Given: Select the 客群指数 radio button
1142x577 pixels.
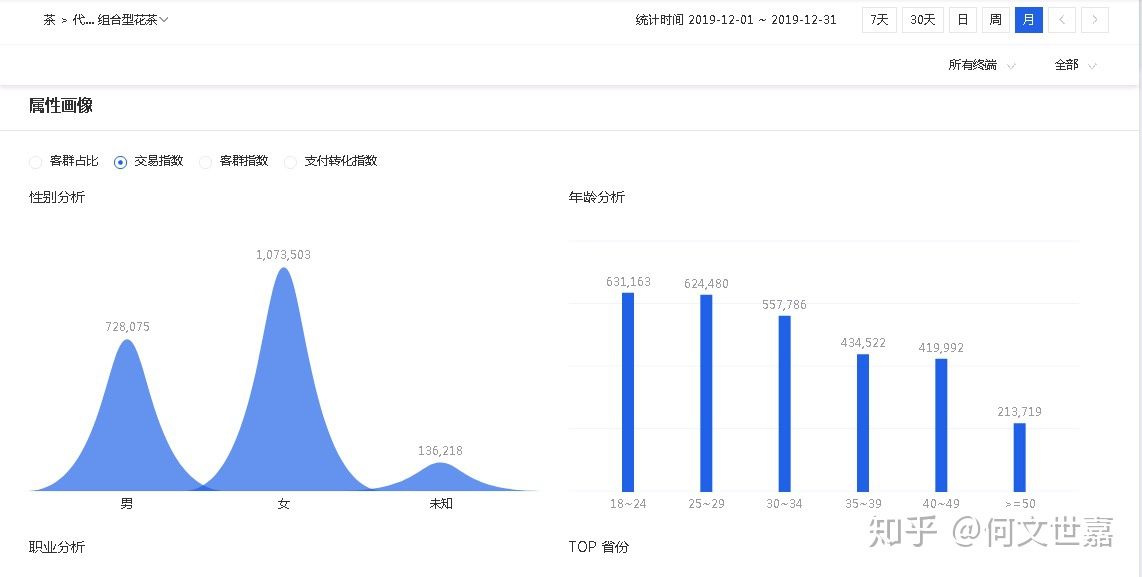Looking at the screenshot, I should point(206,162).
